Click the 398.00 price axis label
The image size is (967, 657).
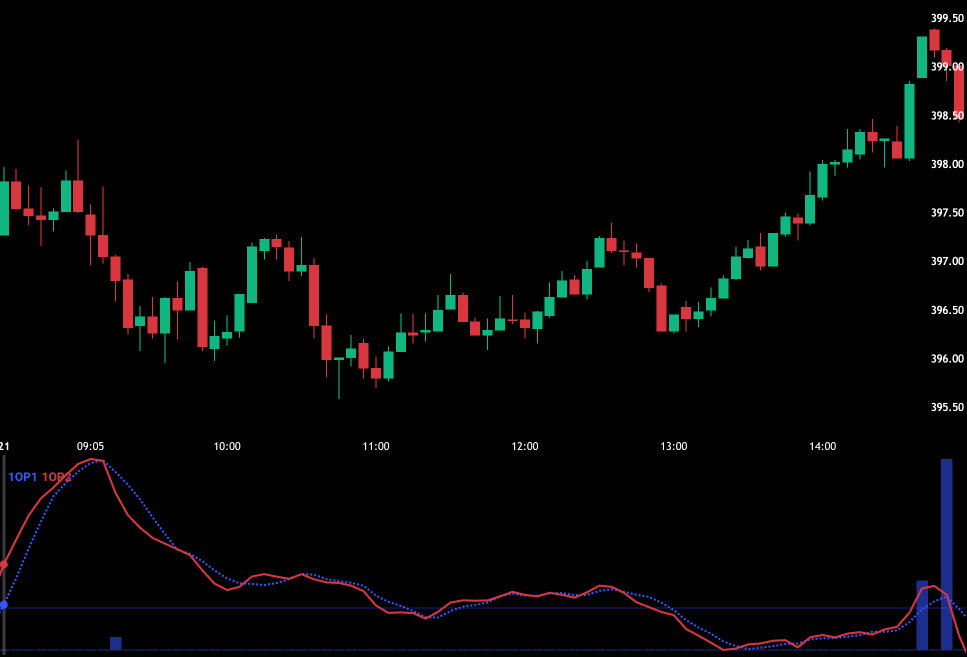[946, 165]
